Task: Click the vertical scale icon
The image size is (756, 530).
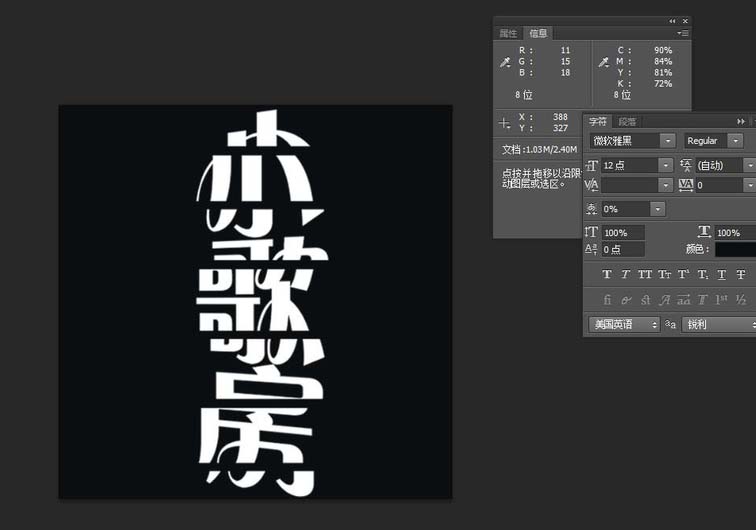Action: [x=591, y=232]
